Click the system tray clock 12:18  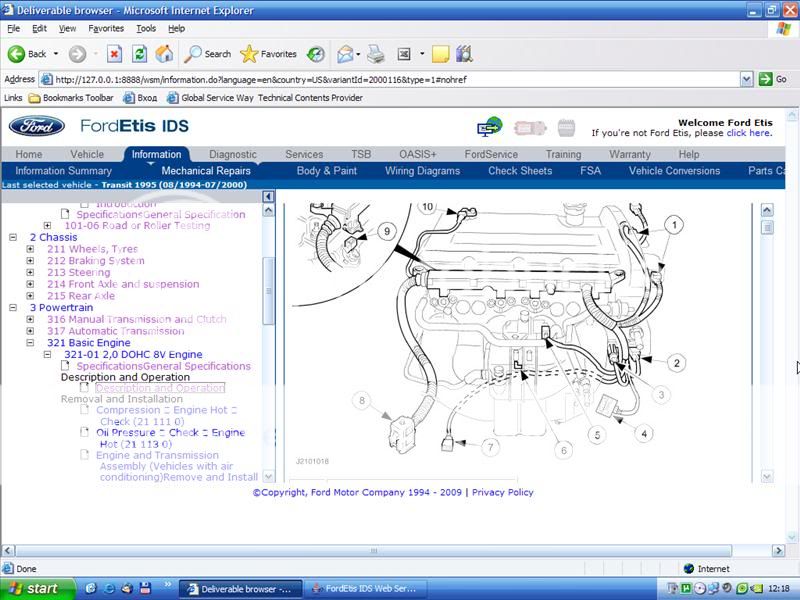point(779,589)
